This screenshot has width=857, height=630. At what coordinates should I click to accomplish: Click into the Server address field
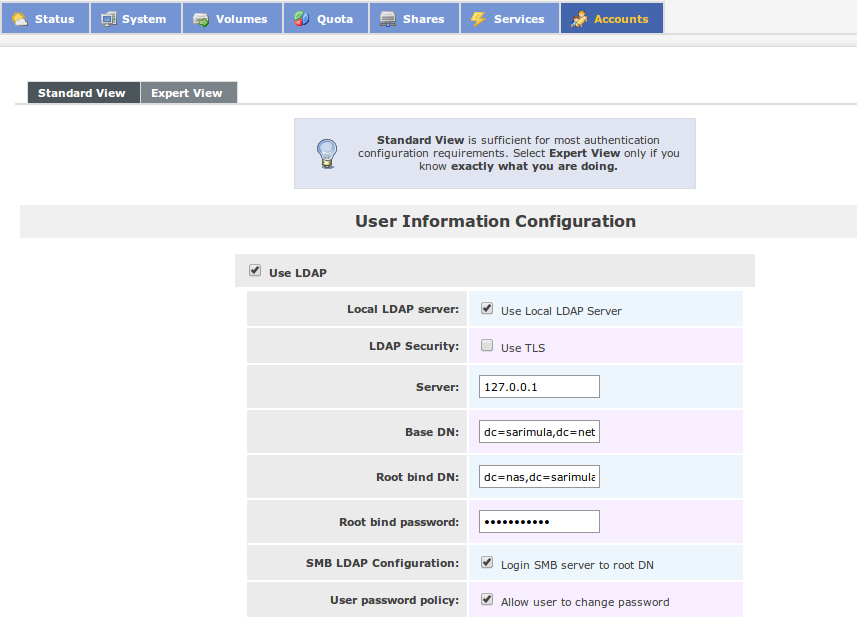click(539, 387)
